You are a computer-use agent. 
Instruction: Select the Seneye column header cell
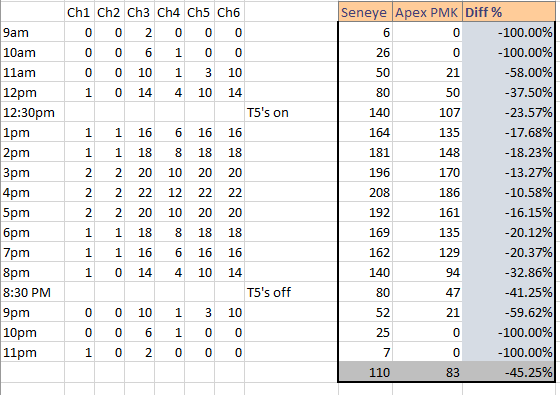[x=365, y=12]
